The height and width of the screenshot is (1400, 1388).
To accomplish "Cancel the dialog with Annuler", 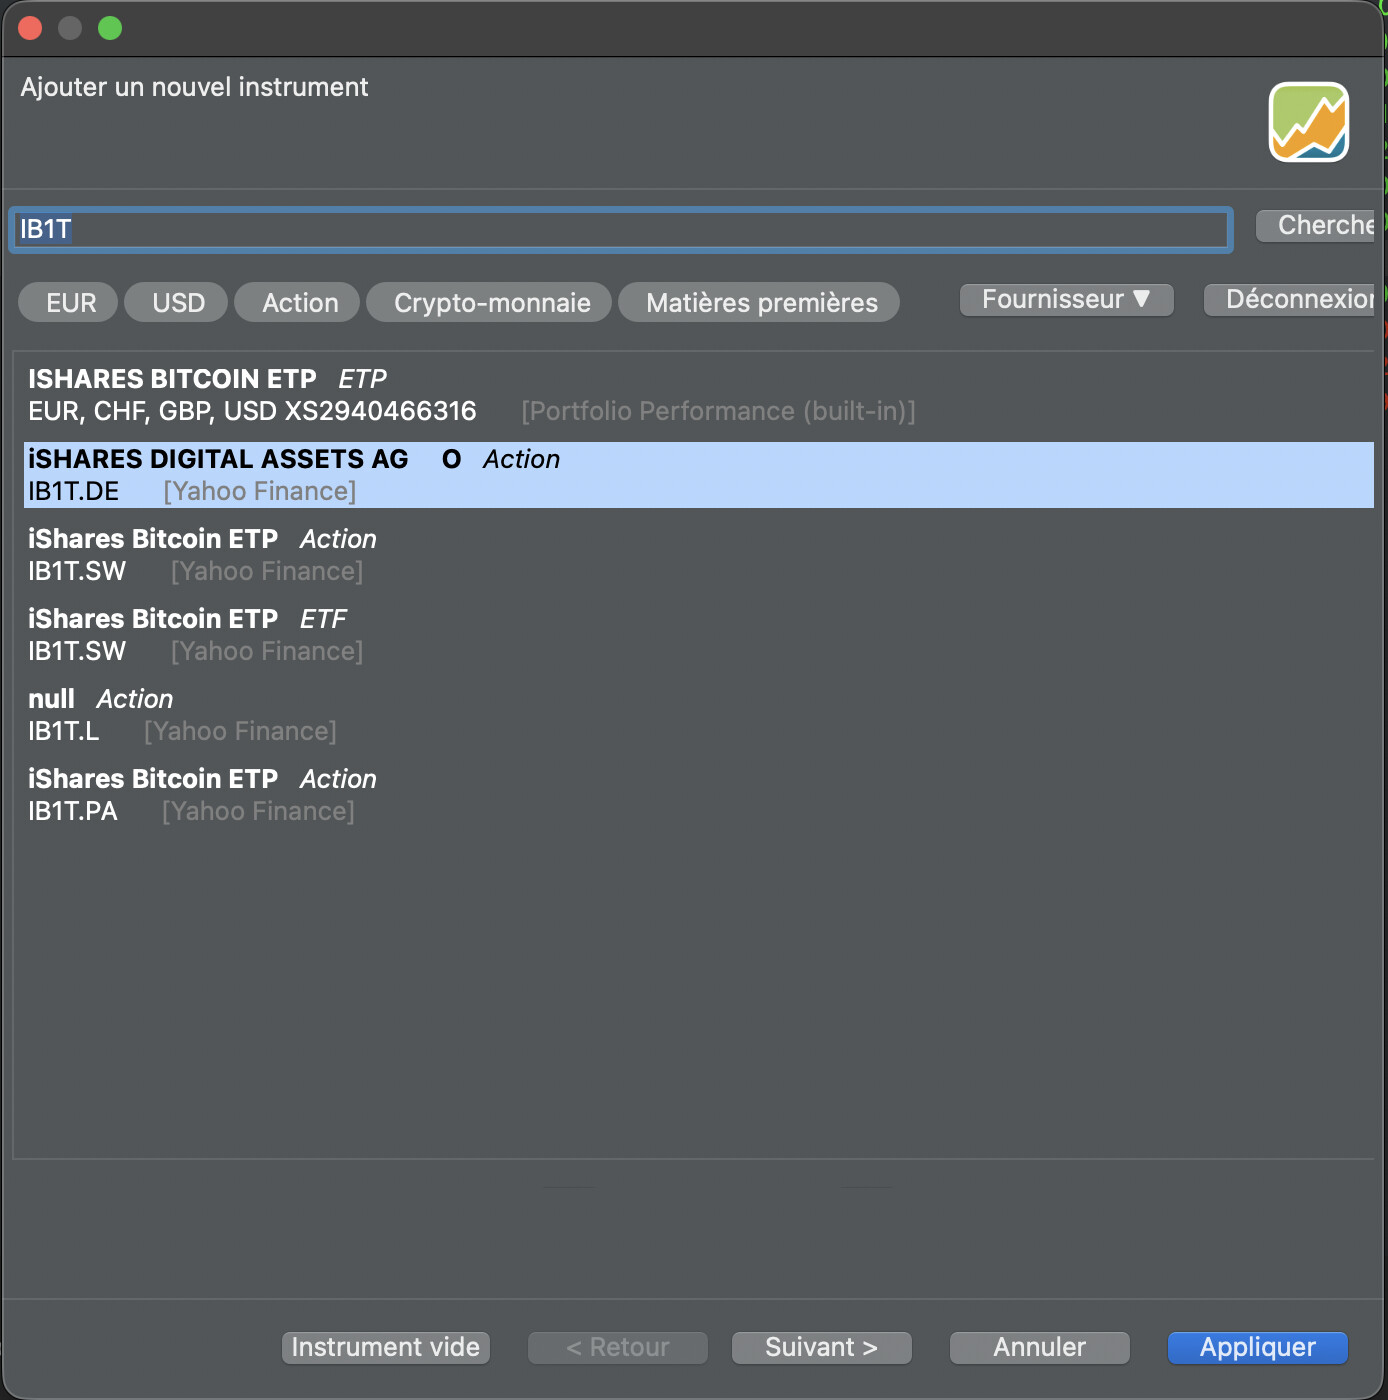I will (x=1039, y=1348).
